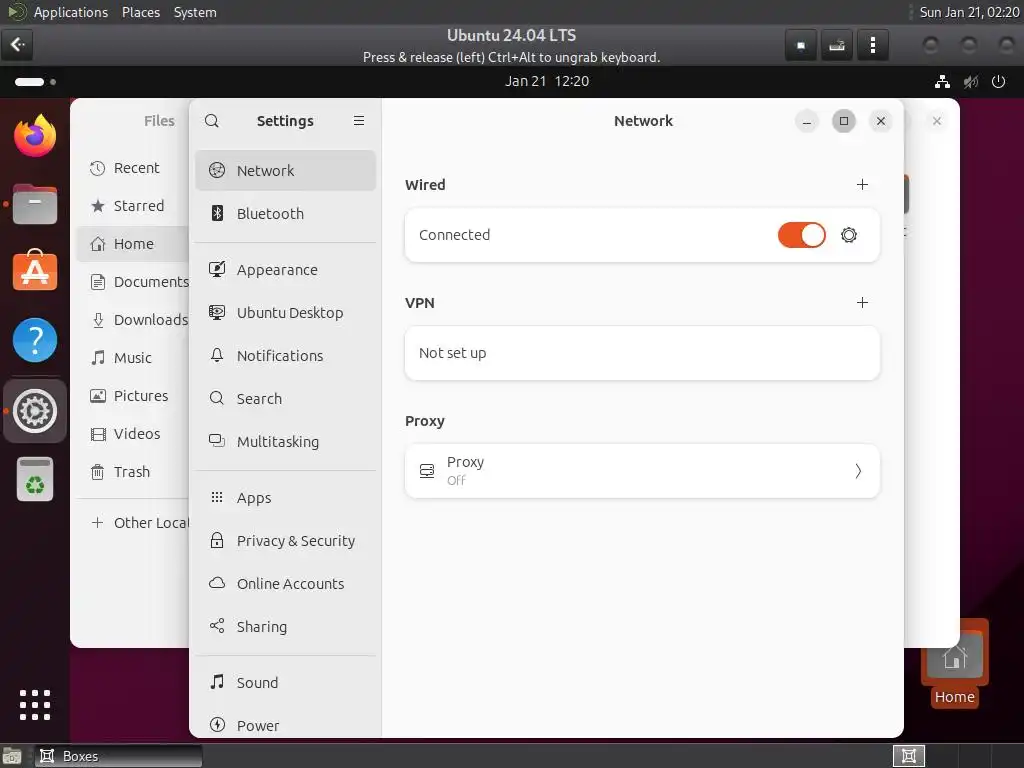Open the guest power menu icon
Screen dimensions: 1024x768
[x=999, y=82]
